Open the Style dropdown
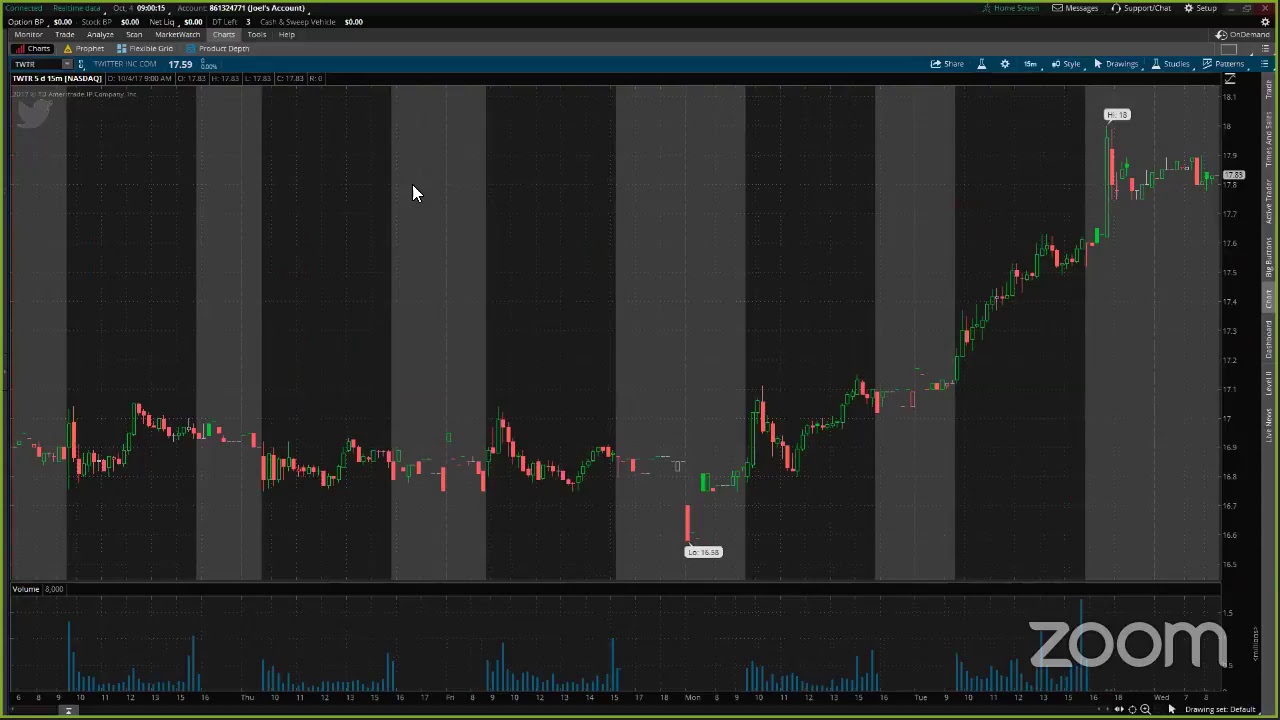This screenshot has width=1280, height=720. click(x=1066, y=64)
